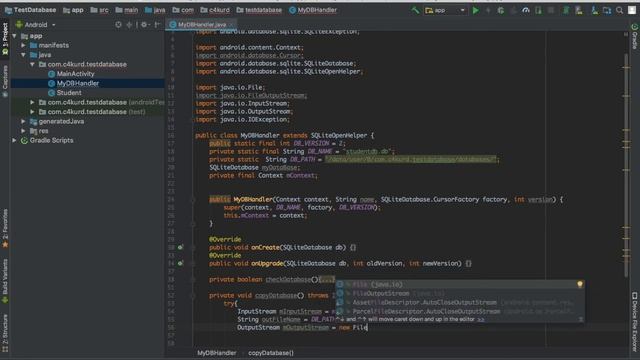Click the Make Project hammer icon
The height and width of the screenshot is (360, 640).
[x=415, y=10]
